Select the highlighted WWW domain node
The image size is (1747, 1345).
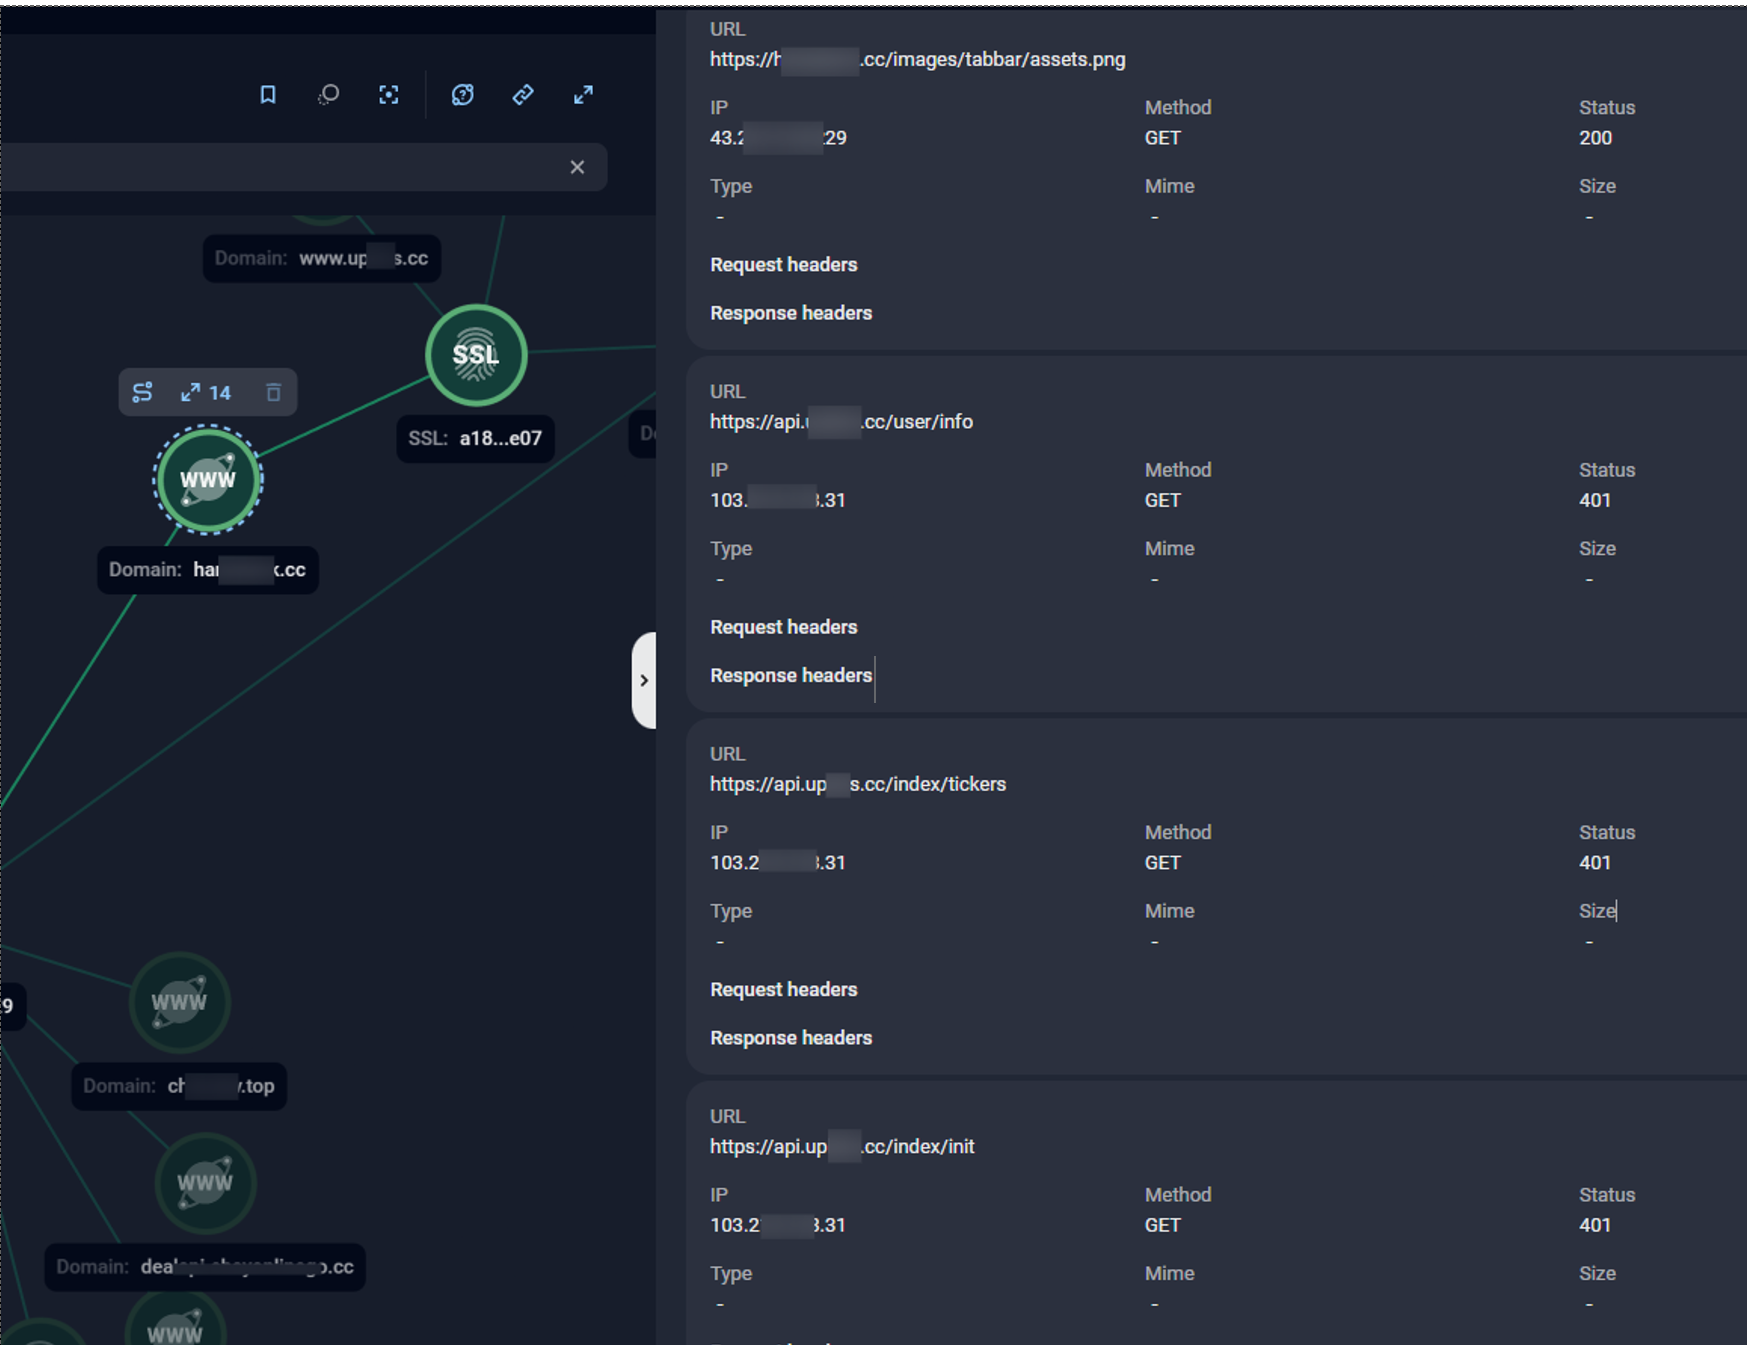pos(207,480)
